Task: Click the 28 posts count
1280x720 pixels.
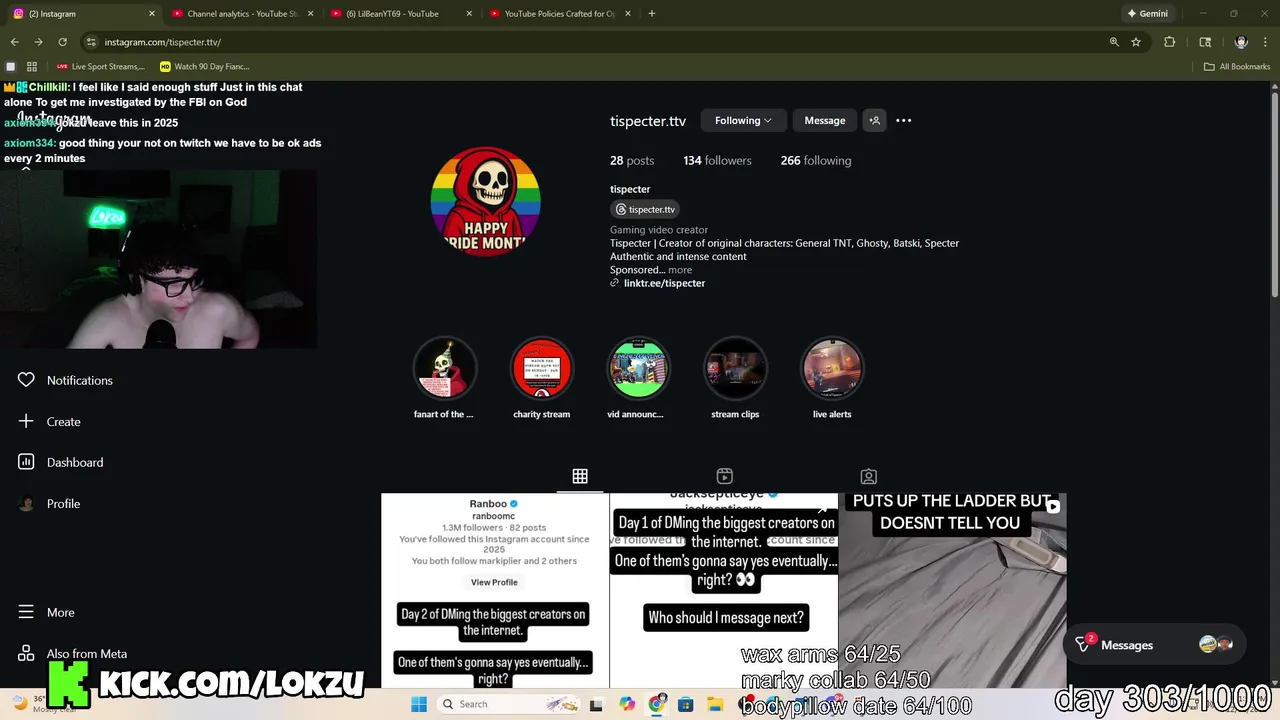Action: pyautogui.click(x=632, y=160)
